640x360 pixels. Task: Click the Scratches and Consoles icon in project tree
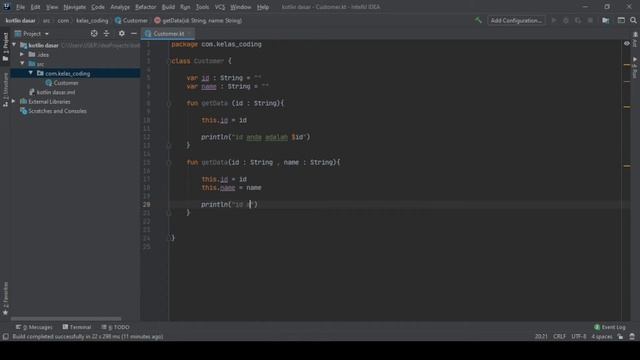[24, 111]
